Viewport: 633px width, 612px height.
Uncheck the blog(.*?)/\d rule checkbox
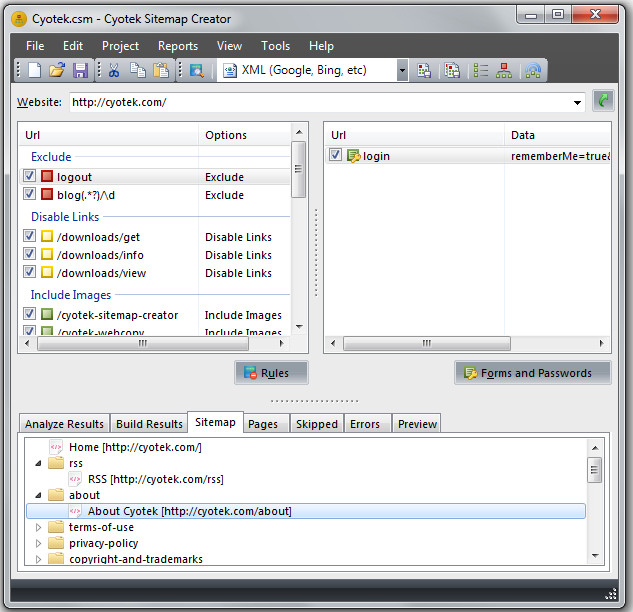tap(29, 194)
